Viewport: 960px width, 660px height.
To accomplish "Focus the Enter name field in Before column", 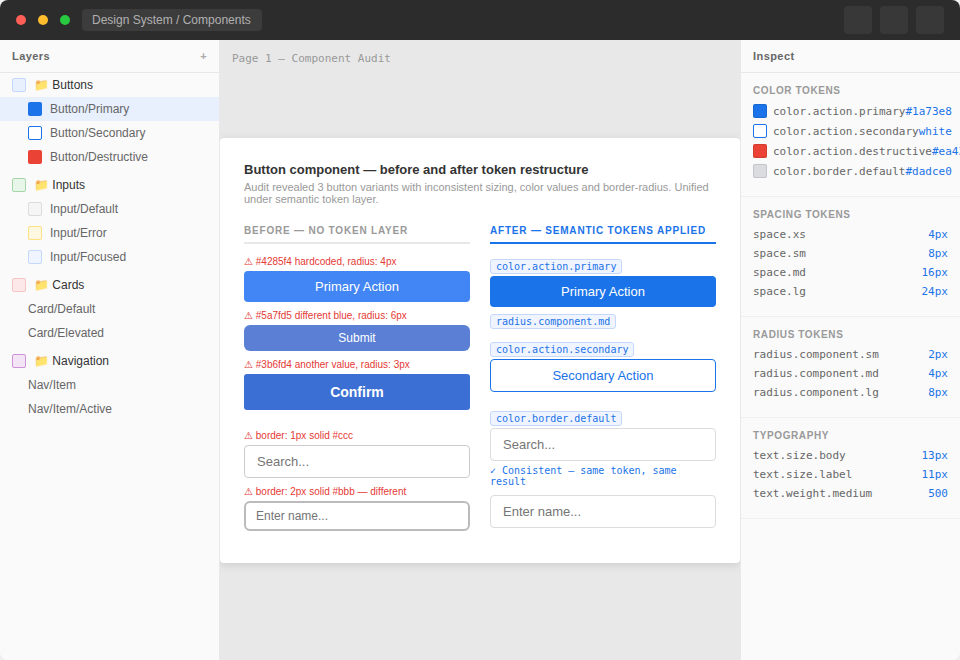I will point(357,516).
